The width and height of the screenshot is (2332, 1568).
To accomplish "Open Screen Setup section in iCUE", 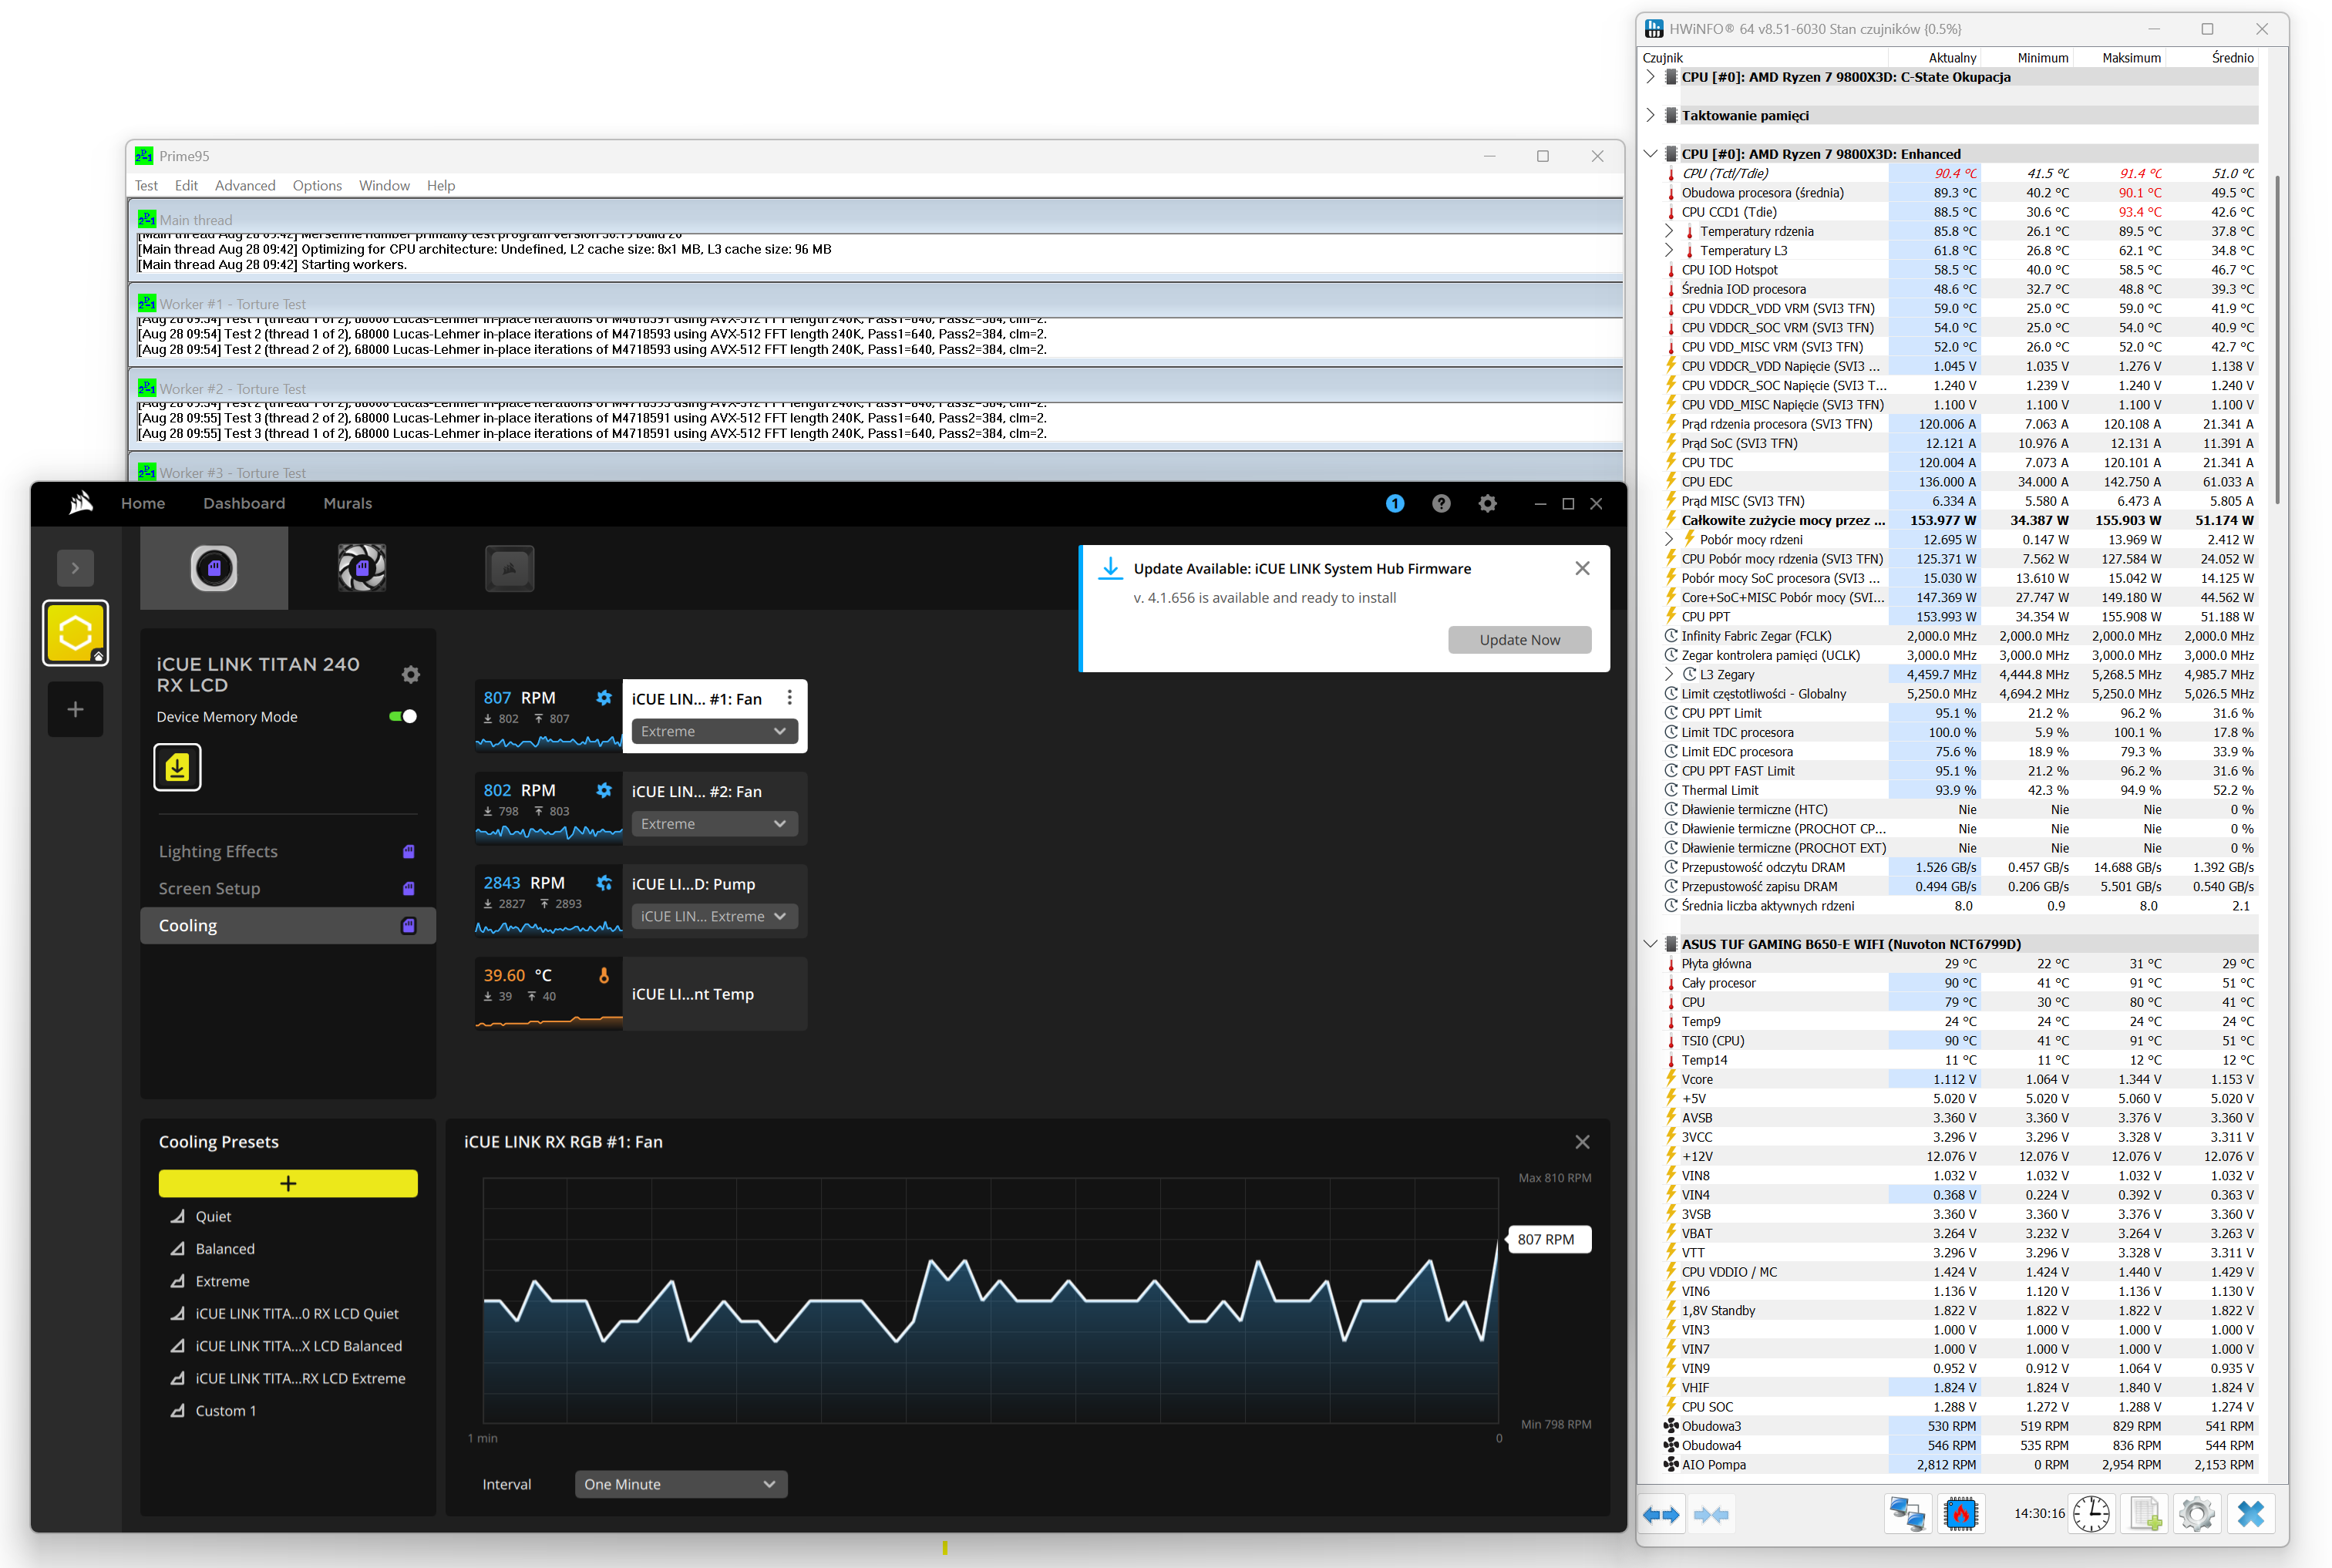I will 288,888.
